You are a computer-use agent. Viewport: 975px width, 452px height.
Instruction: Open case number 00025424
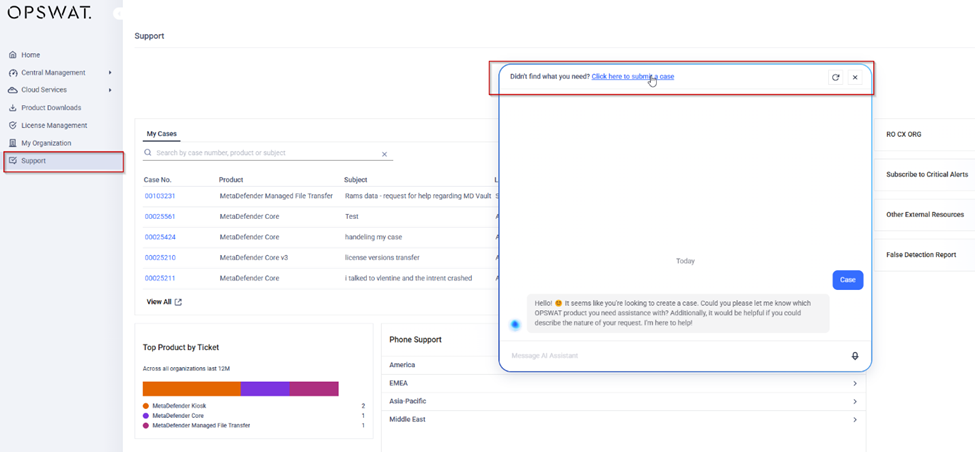(x=160, y=237)
